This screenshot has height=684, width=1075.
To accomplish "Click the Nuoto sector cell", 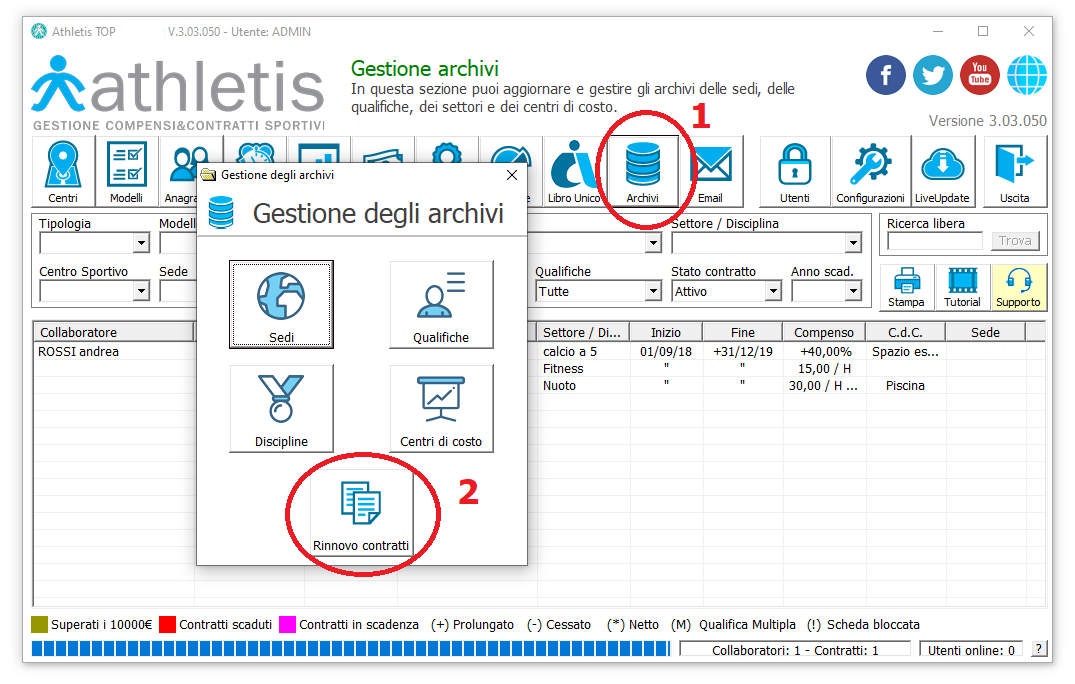I will pos(559,386).
